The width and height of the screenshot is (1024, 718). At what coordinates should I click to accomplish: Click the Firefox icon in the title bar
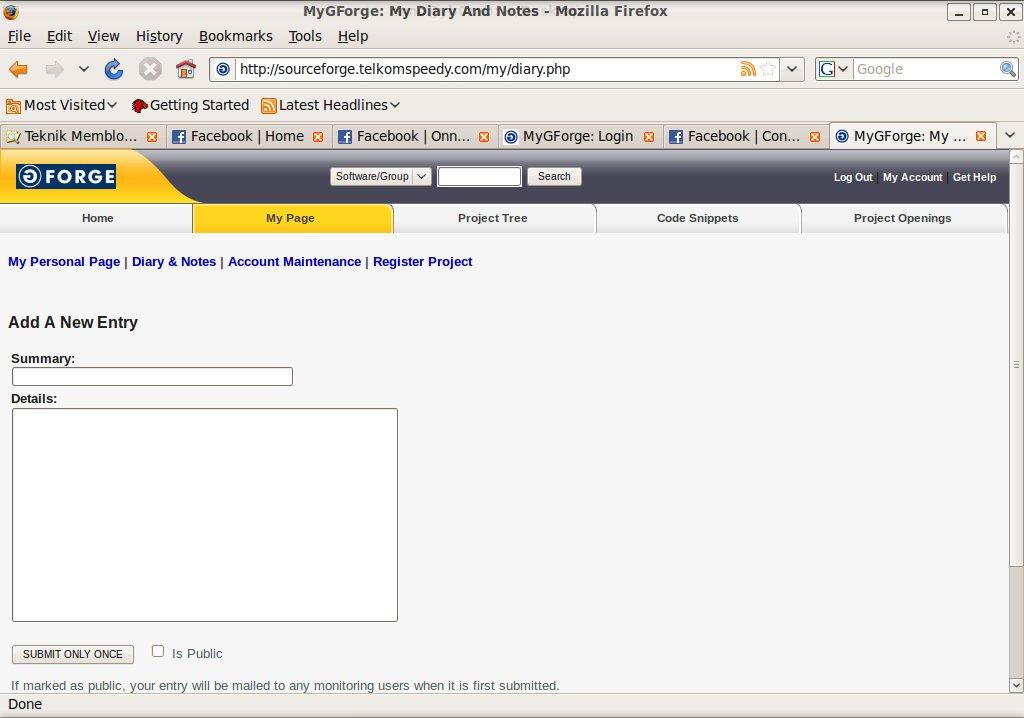tap(10, 11)
